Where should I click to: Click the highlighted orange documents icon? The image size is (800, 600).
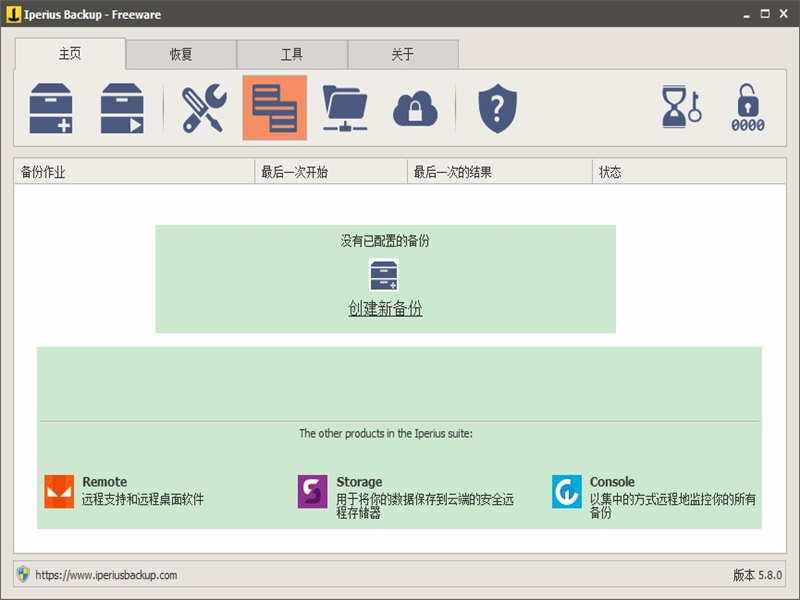pos(274,108)
